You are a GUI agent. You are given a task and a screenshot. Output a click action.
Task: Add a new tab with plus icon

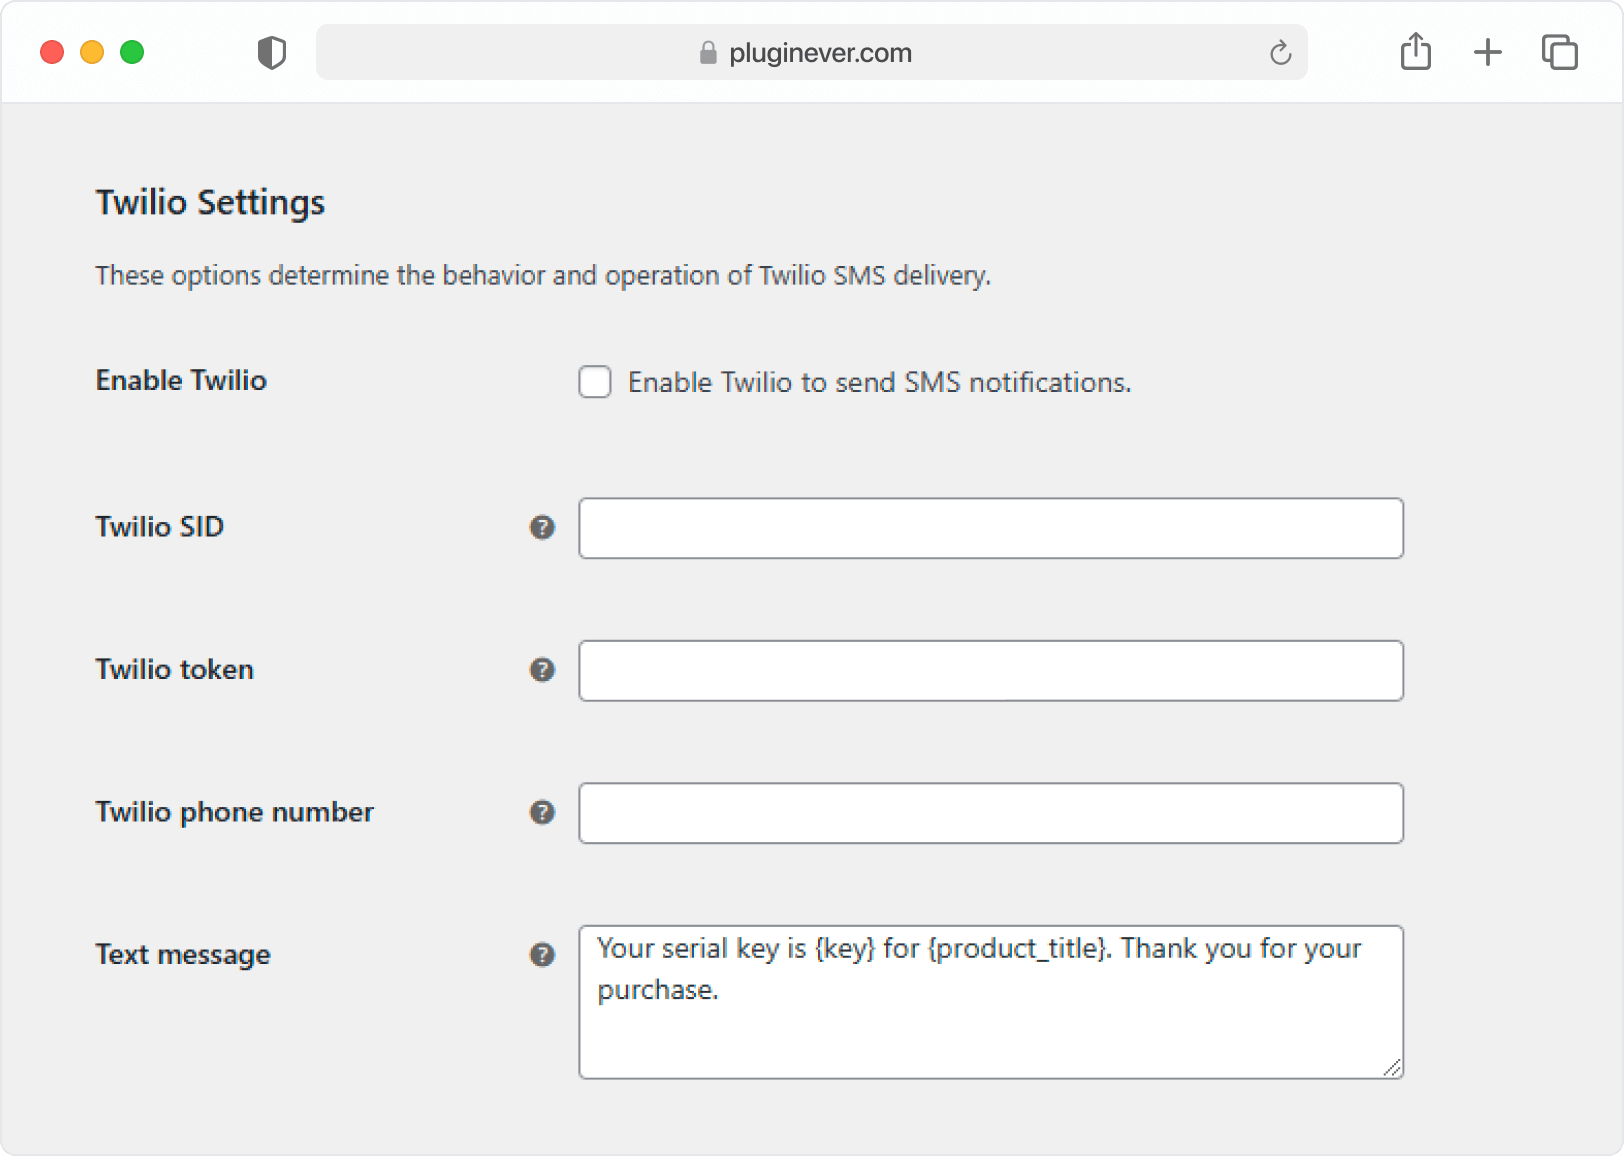pyautogui.click(x=1487, y=52)
